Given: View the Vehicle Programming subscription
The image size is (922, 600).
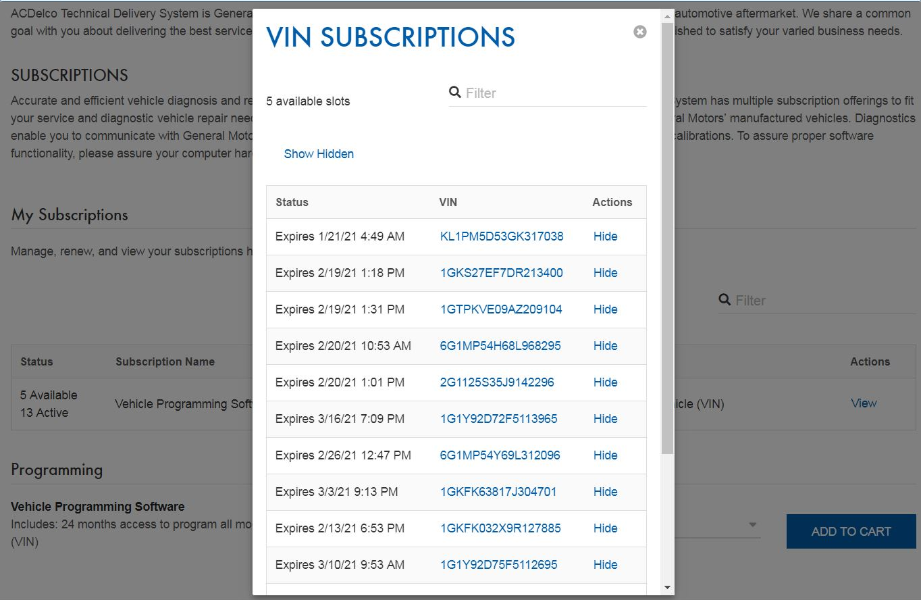Looking at the screenshot, I should [x=863, y=404].
